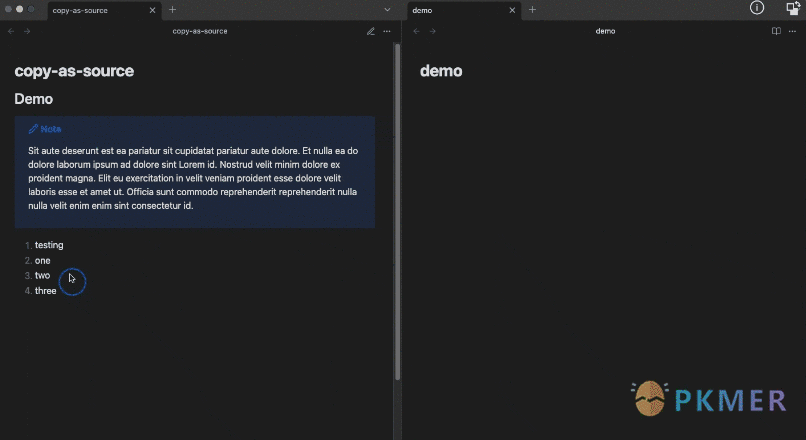The image size is (806, 440).
Task: Close the demo tab
Action: pos(512,10)
